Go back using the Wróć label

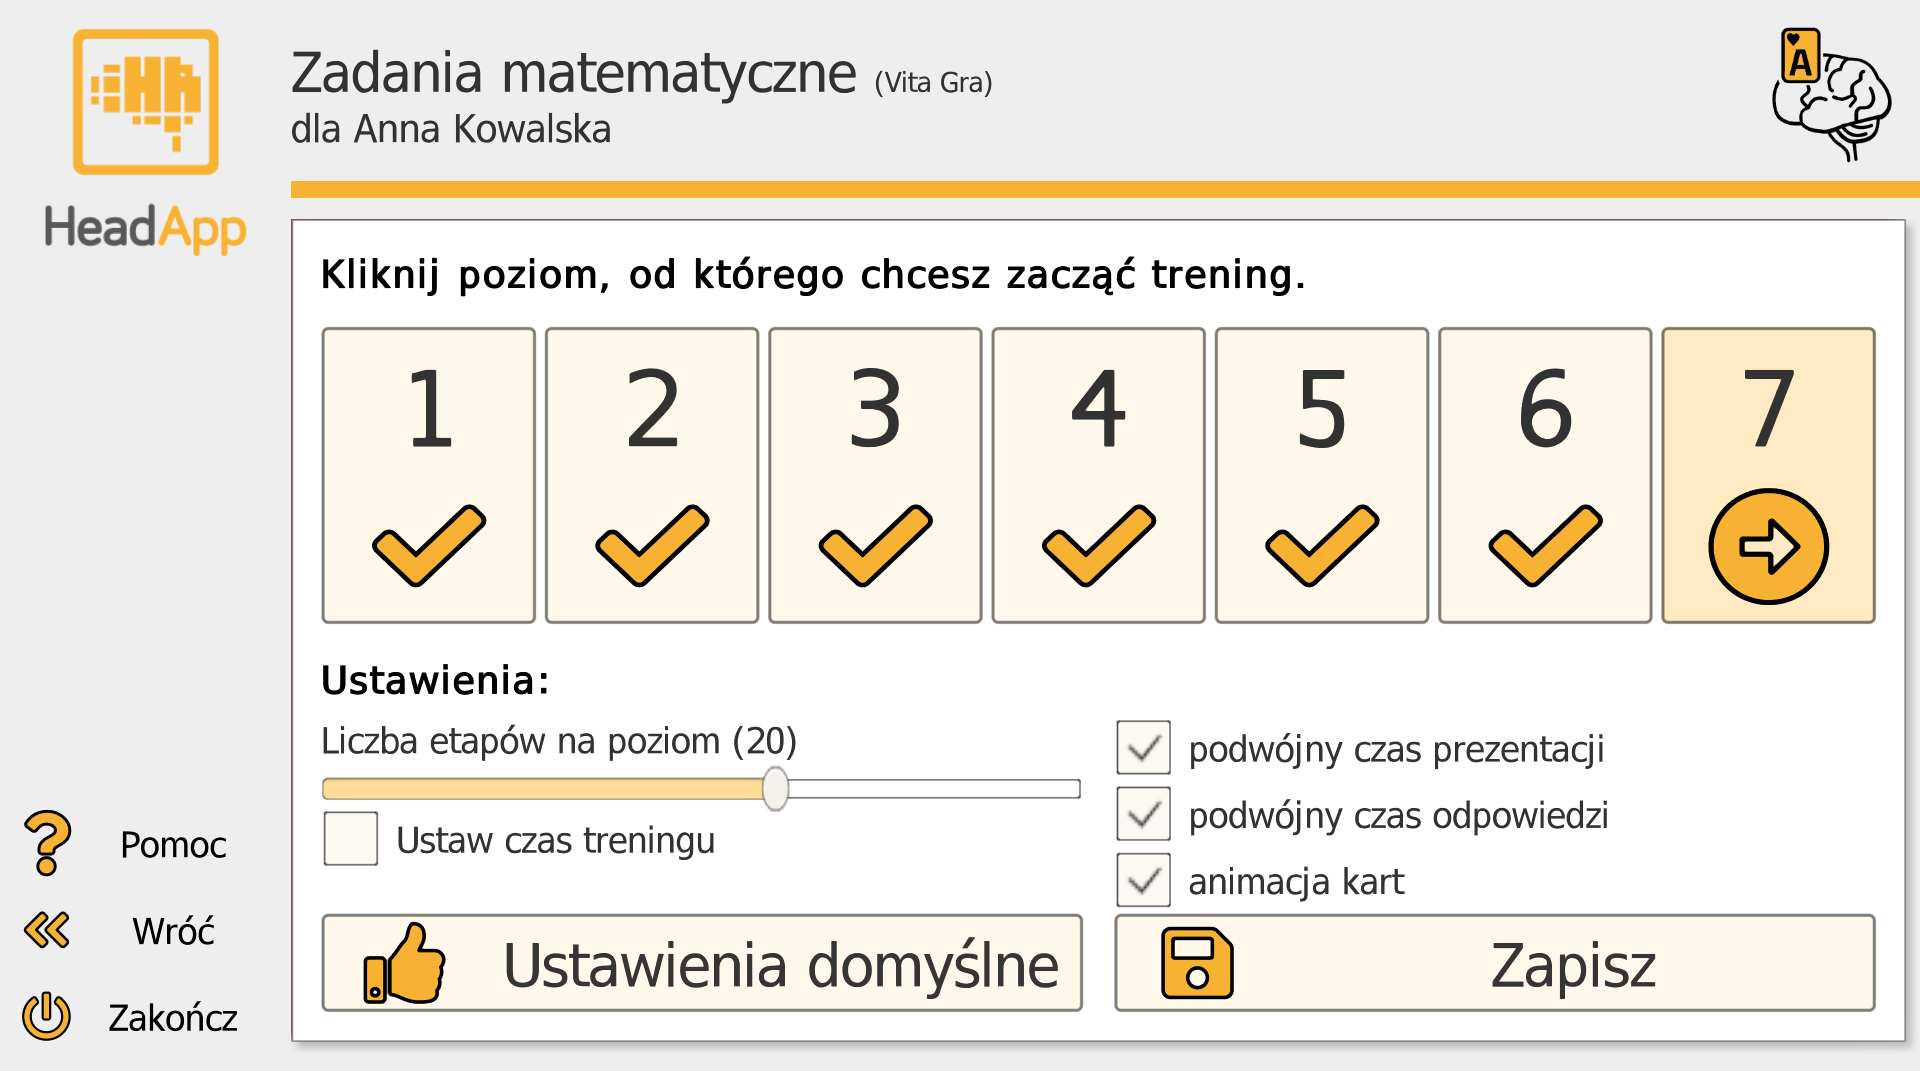174,931
